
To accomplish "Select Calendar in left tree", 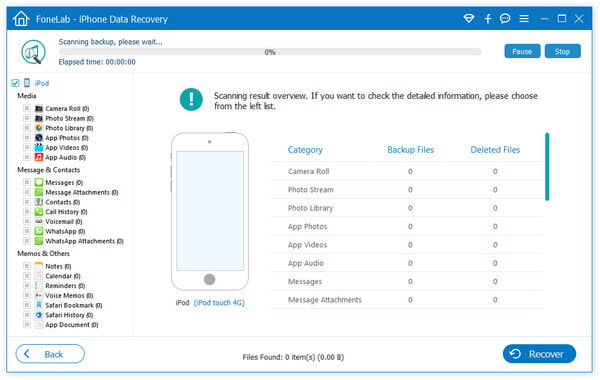I will point(63,276).
